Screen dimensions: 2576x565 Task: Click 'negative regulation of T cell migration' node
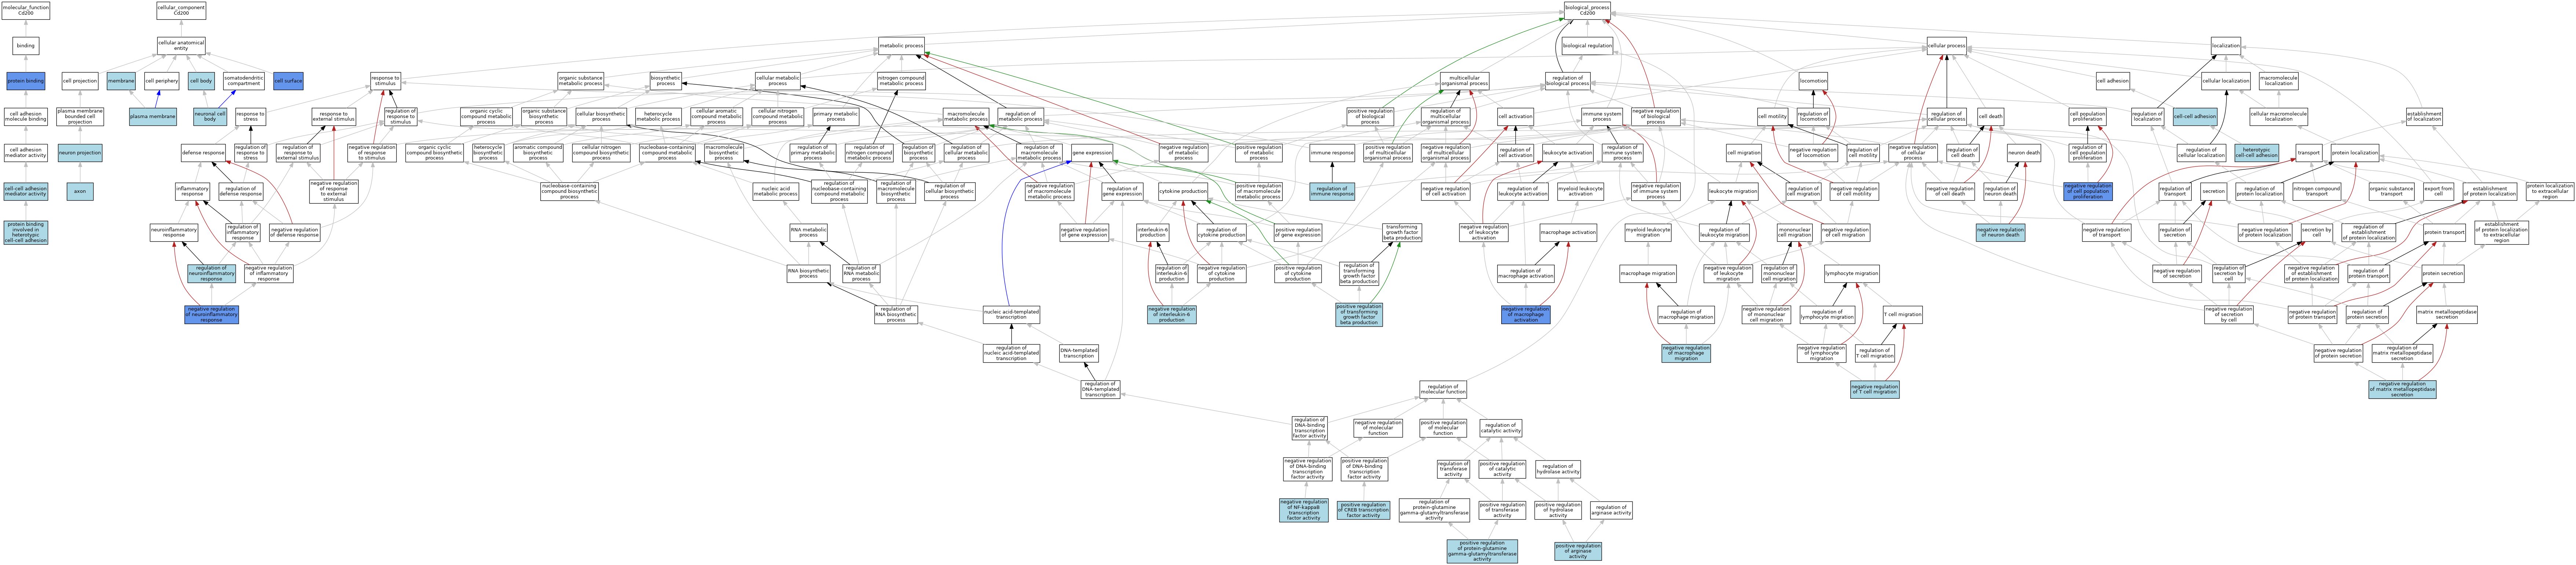[1874, 390]
